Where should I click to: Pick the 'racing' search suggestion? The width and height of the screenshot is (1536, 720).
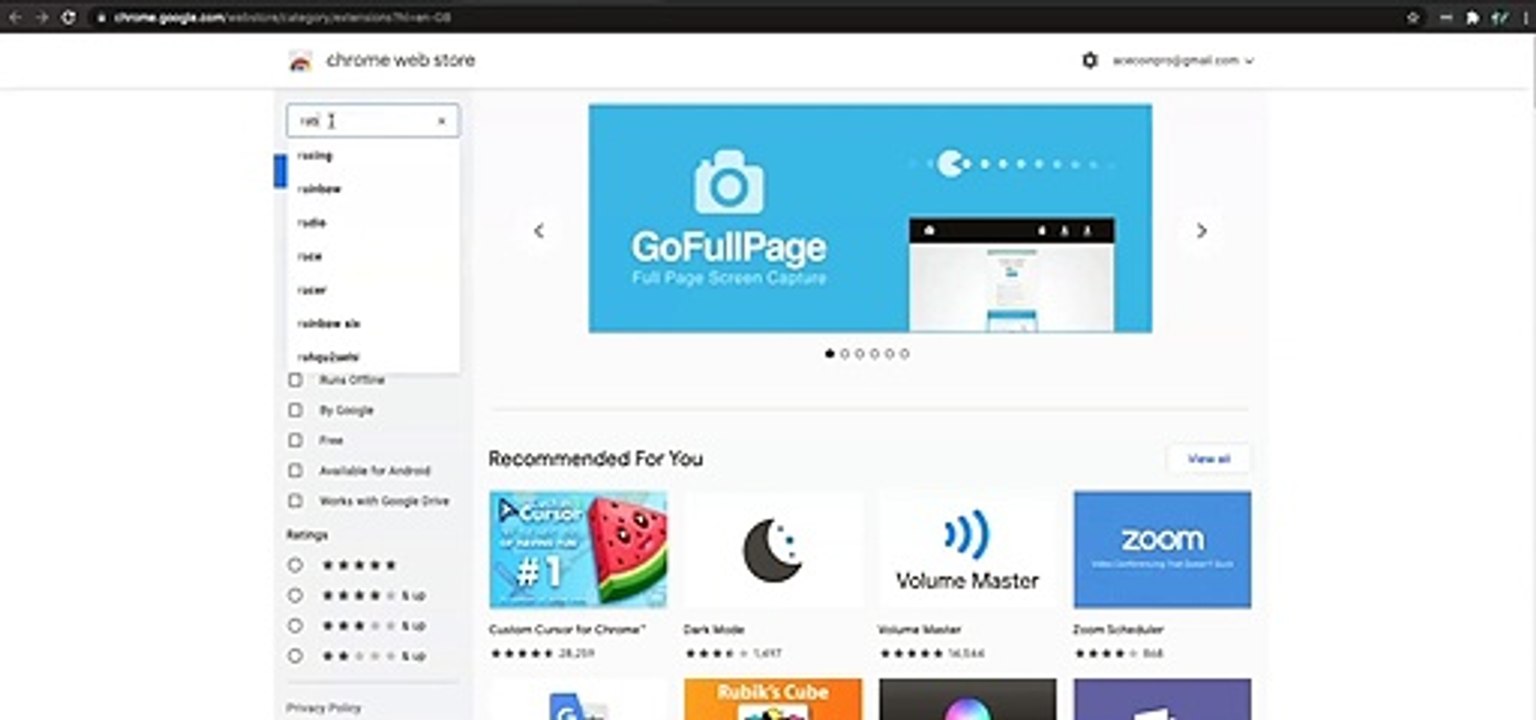click(x=373, y=155)
